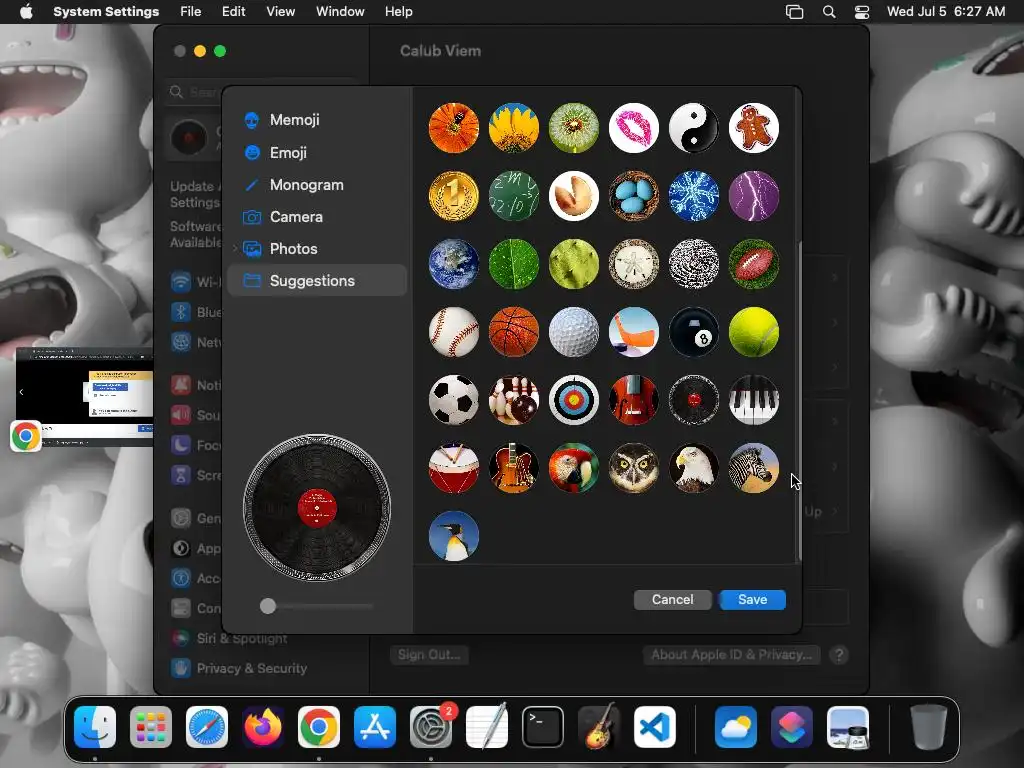Select the blue eggs nest picture
This screenshot has height=768, width=1024.
click(633, 196)
